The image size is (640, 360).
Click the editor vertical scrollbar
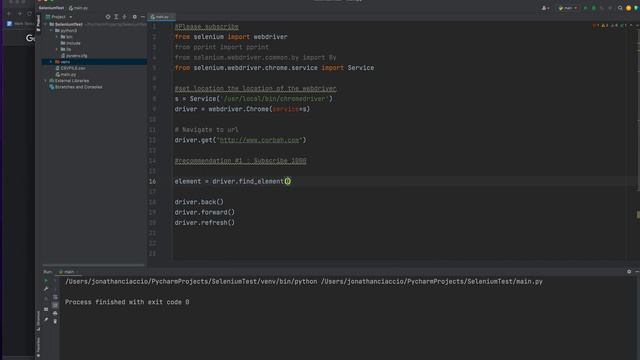point(638,110)
